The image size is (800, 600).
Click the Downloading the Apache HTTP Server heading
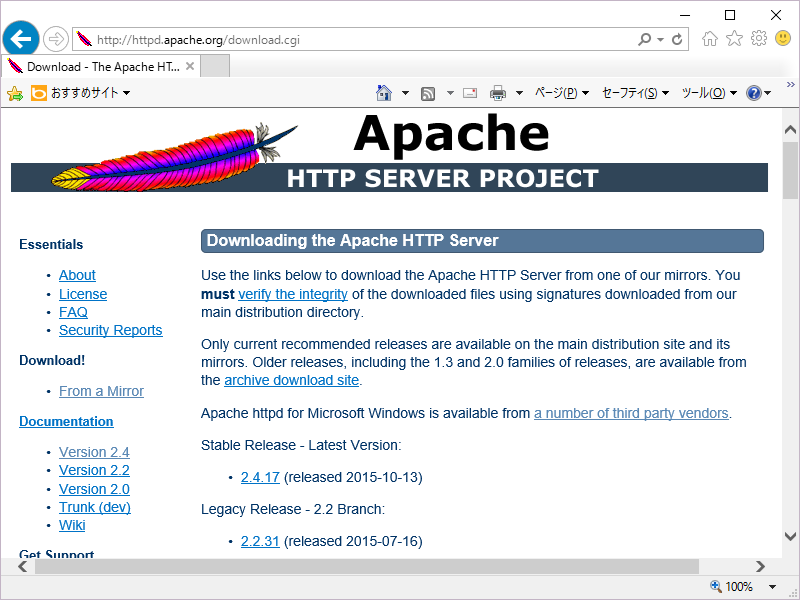pyautogui.click(x=353, y=240)
